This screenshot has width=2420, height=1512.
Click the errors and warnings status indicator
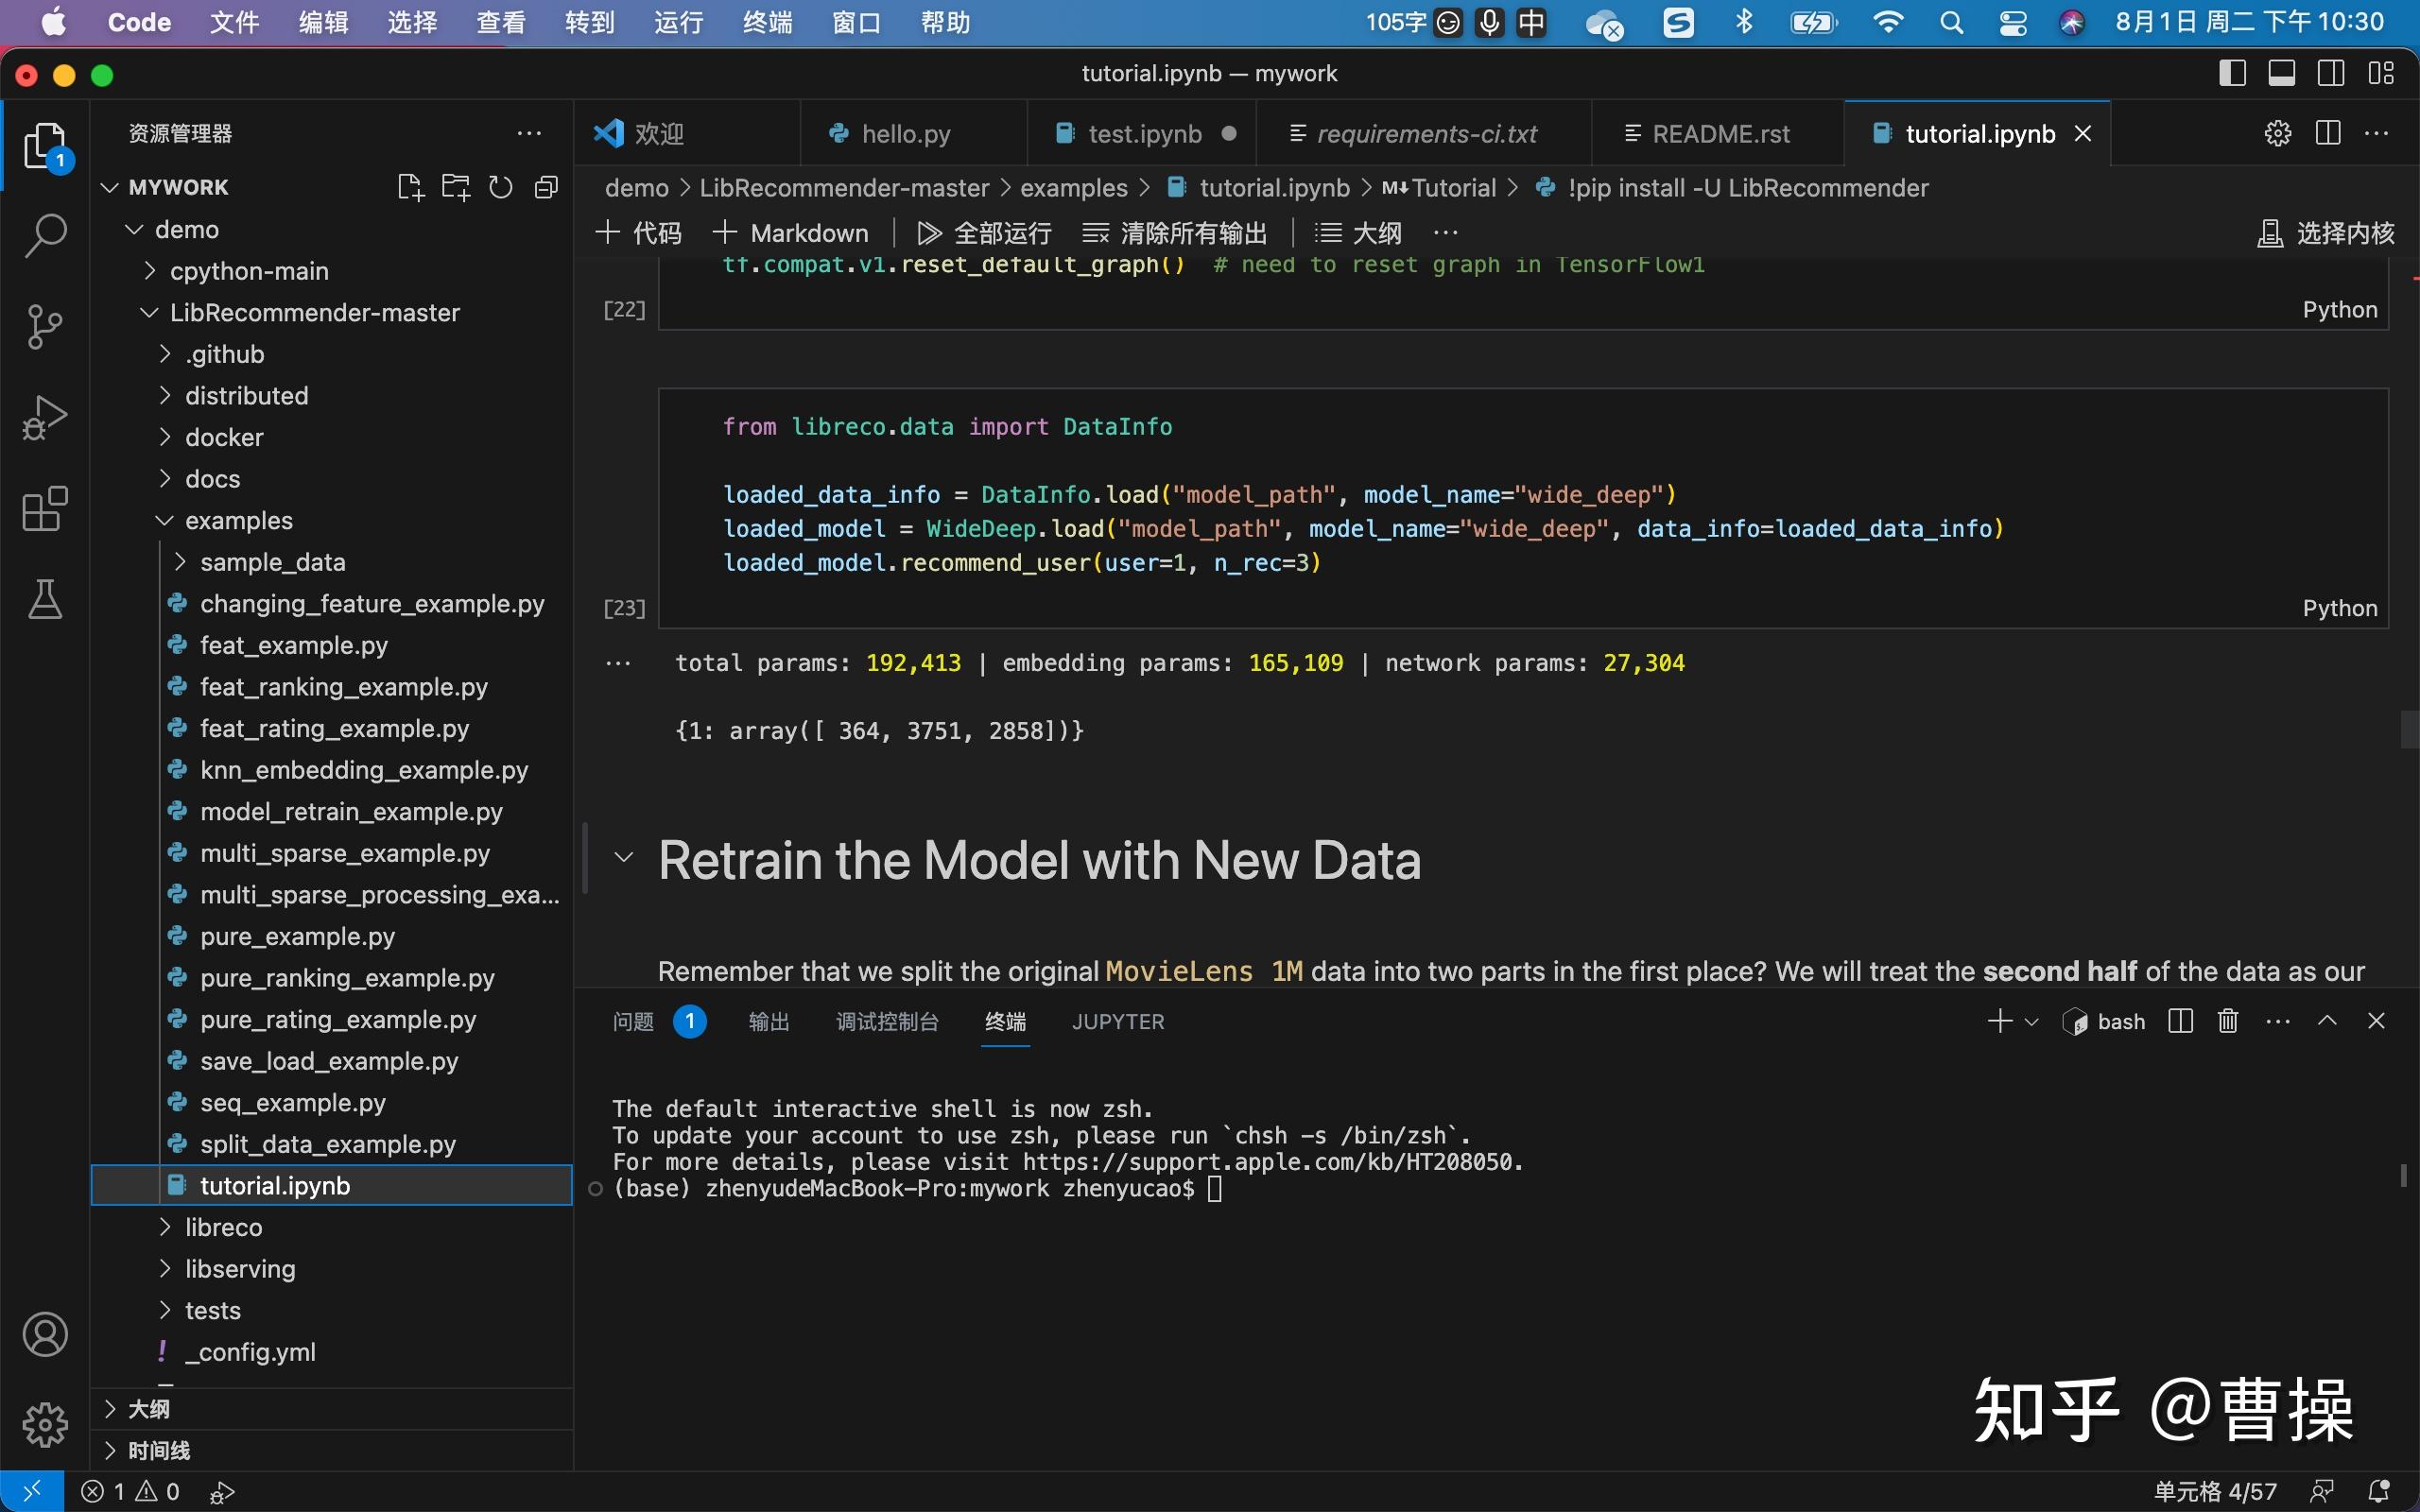(x=130, y=1491)
